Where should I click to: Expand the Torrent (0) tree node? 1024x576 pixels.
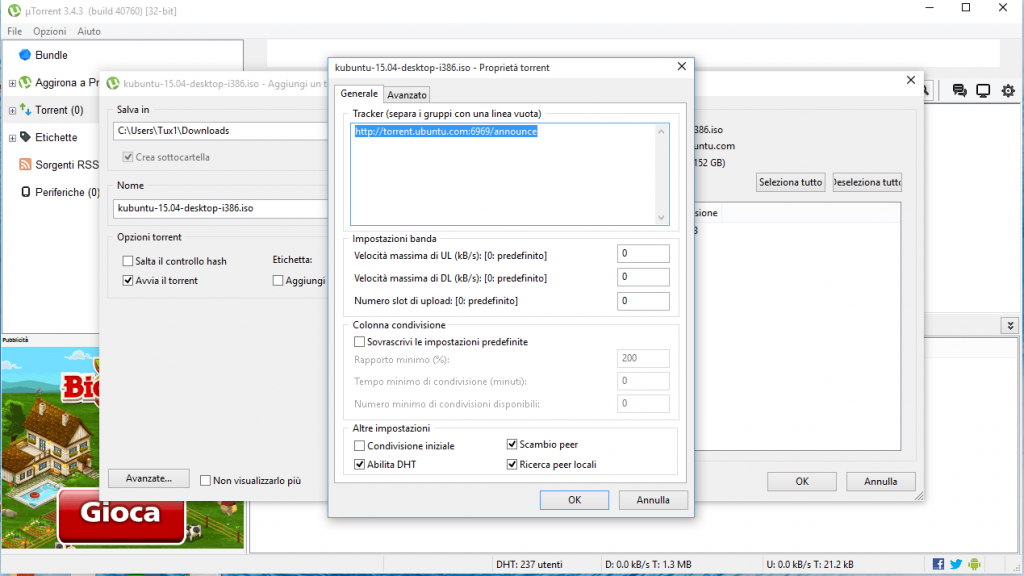[12, 110]
